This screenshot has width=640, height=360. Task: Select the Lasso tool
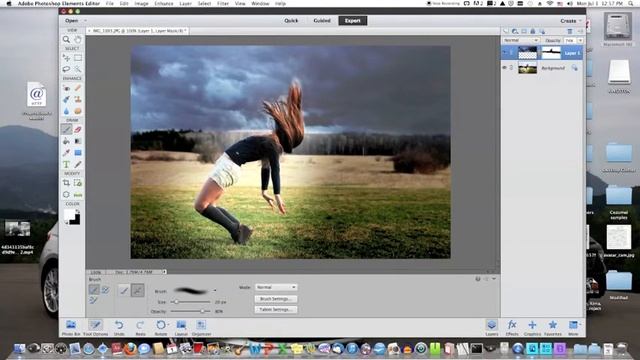coord(66,69)
